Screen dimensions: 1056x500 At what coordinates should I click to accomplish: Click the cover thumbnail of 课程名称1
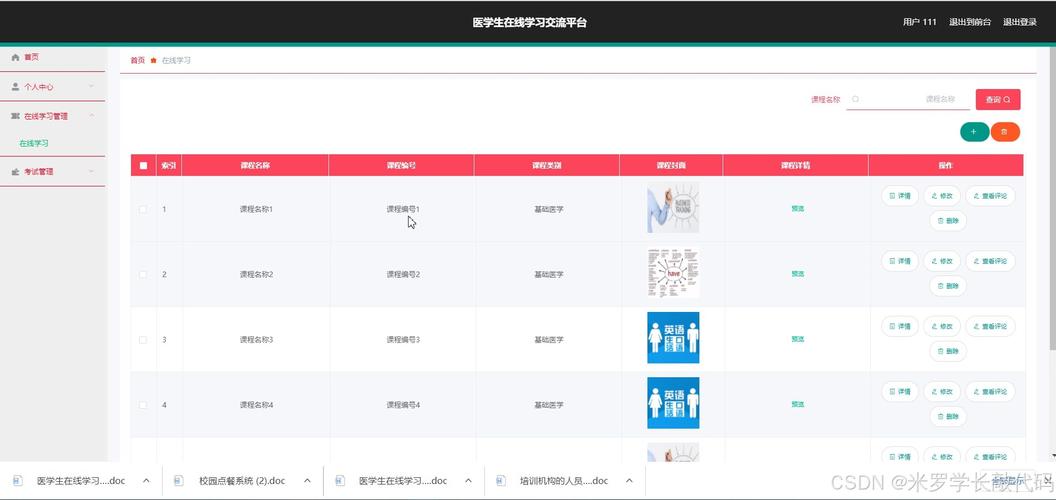coord(673,208)
